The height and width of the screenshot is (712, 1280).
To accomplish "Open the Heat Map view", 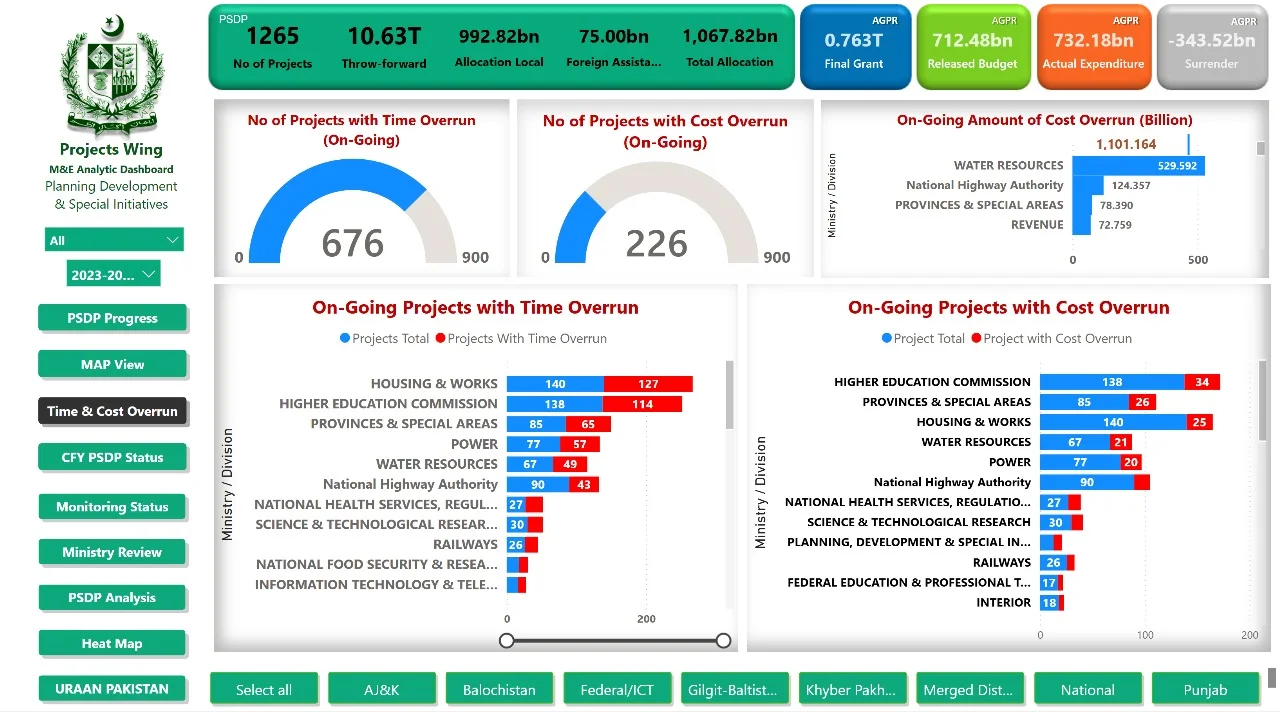I will 112,643.
